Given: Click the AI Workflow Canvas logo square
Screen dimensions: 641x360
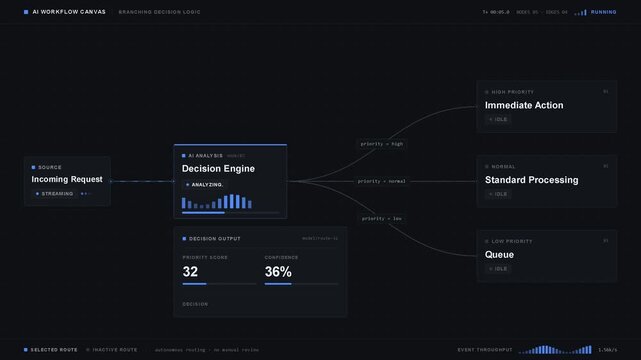Looking at the screenshot, I should point(26,12).
